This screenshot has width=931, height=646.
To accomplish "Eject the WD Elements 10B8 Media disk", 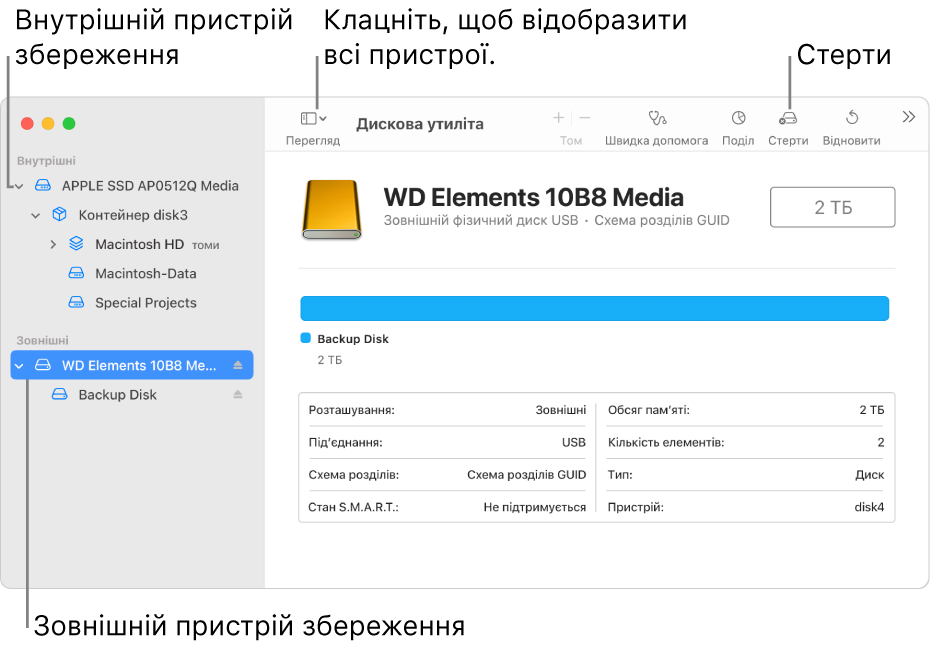I will tap(238, 365).
